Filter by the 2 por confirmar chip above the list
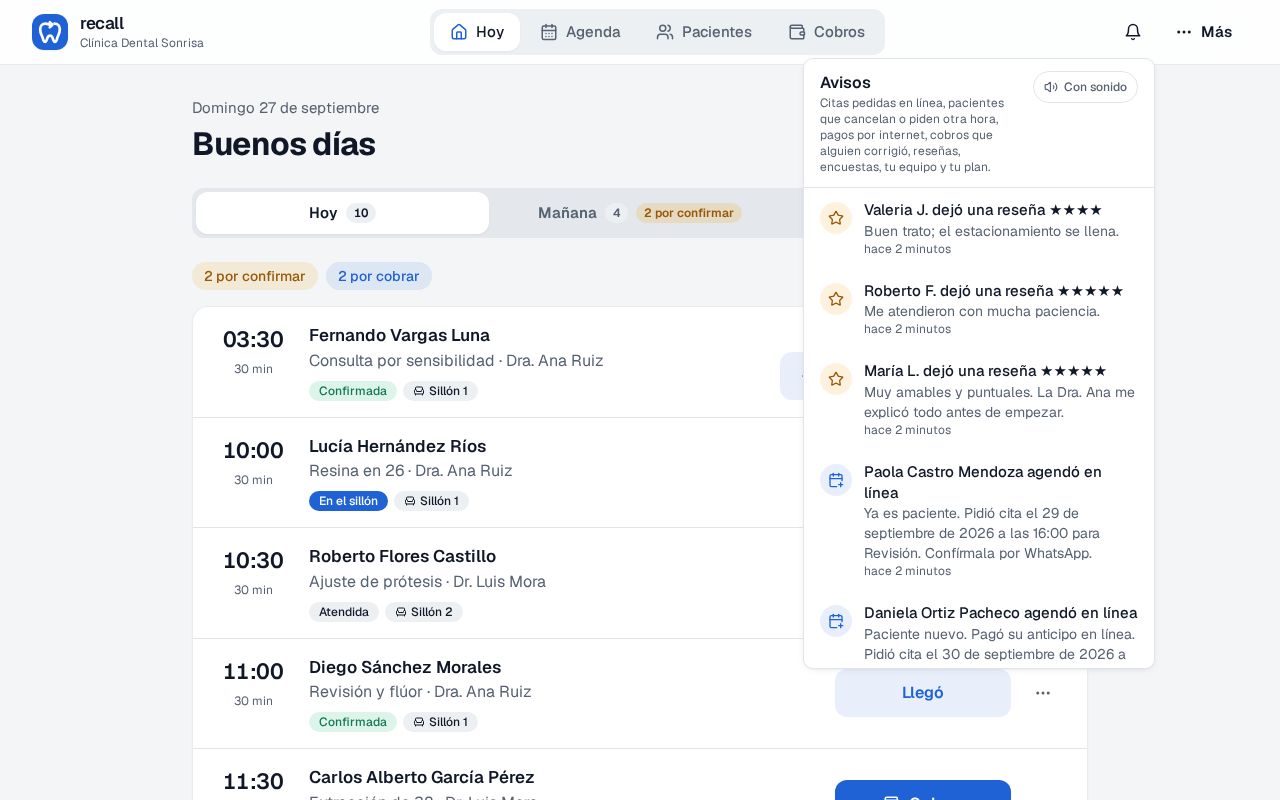The image size is (1280, 800). [x=255, y=276]
